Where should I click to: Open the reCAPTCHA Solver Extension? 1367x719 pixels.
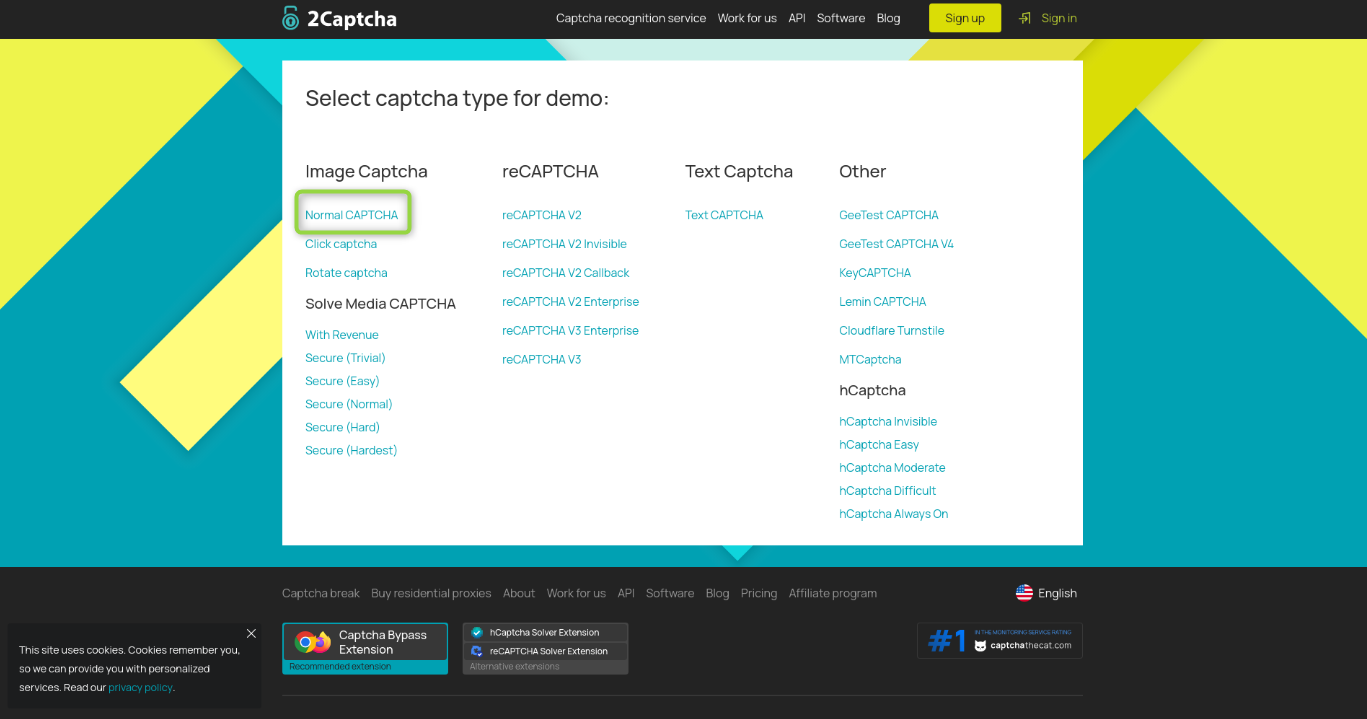[545, 651]
